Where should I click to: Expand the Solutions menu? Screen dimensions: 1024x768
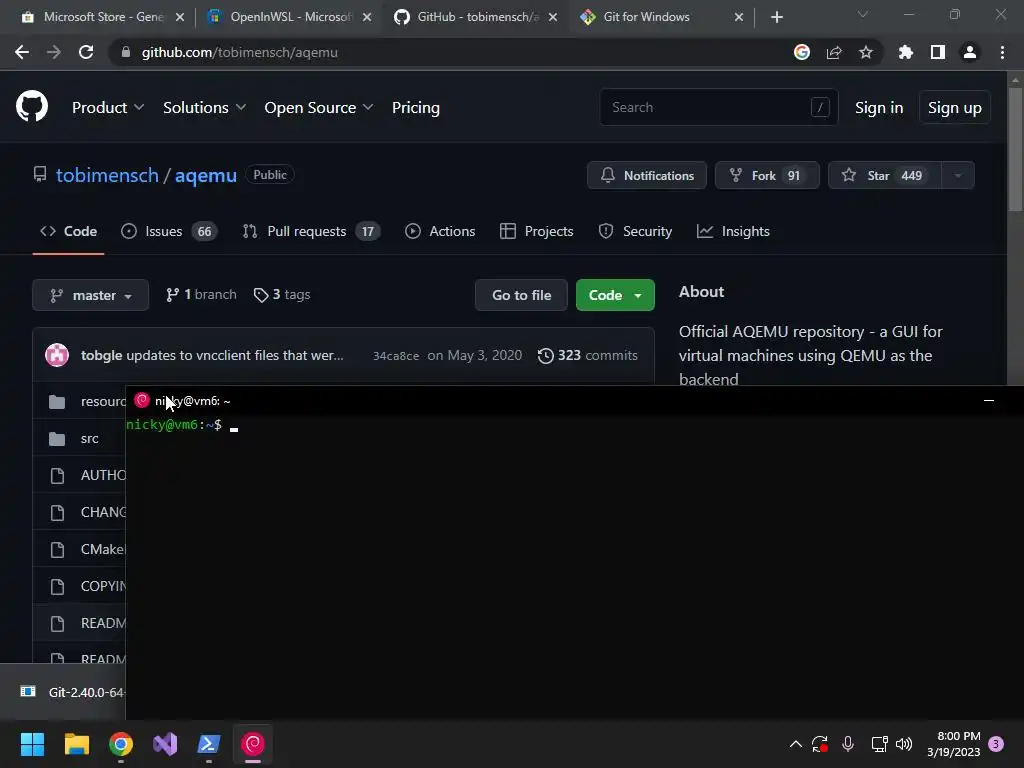(x=204, y=108)
